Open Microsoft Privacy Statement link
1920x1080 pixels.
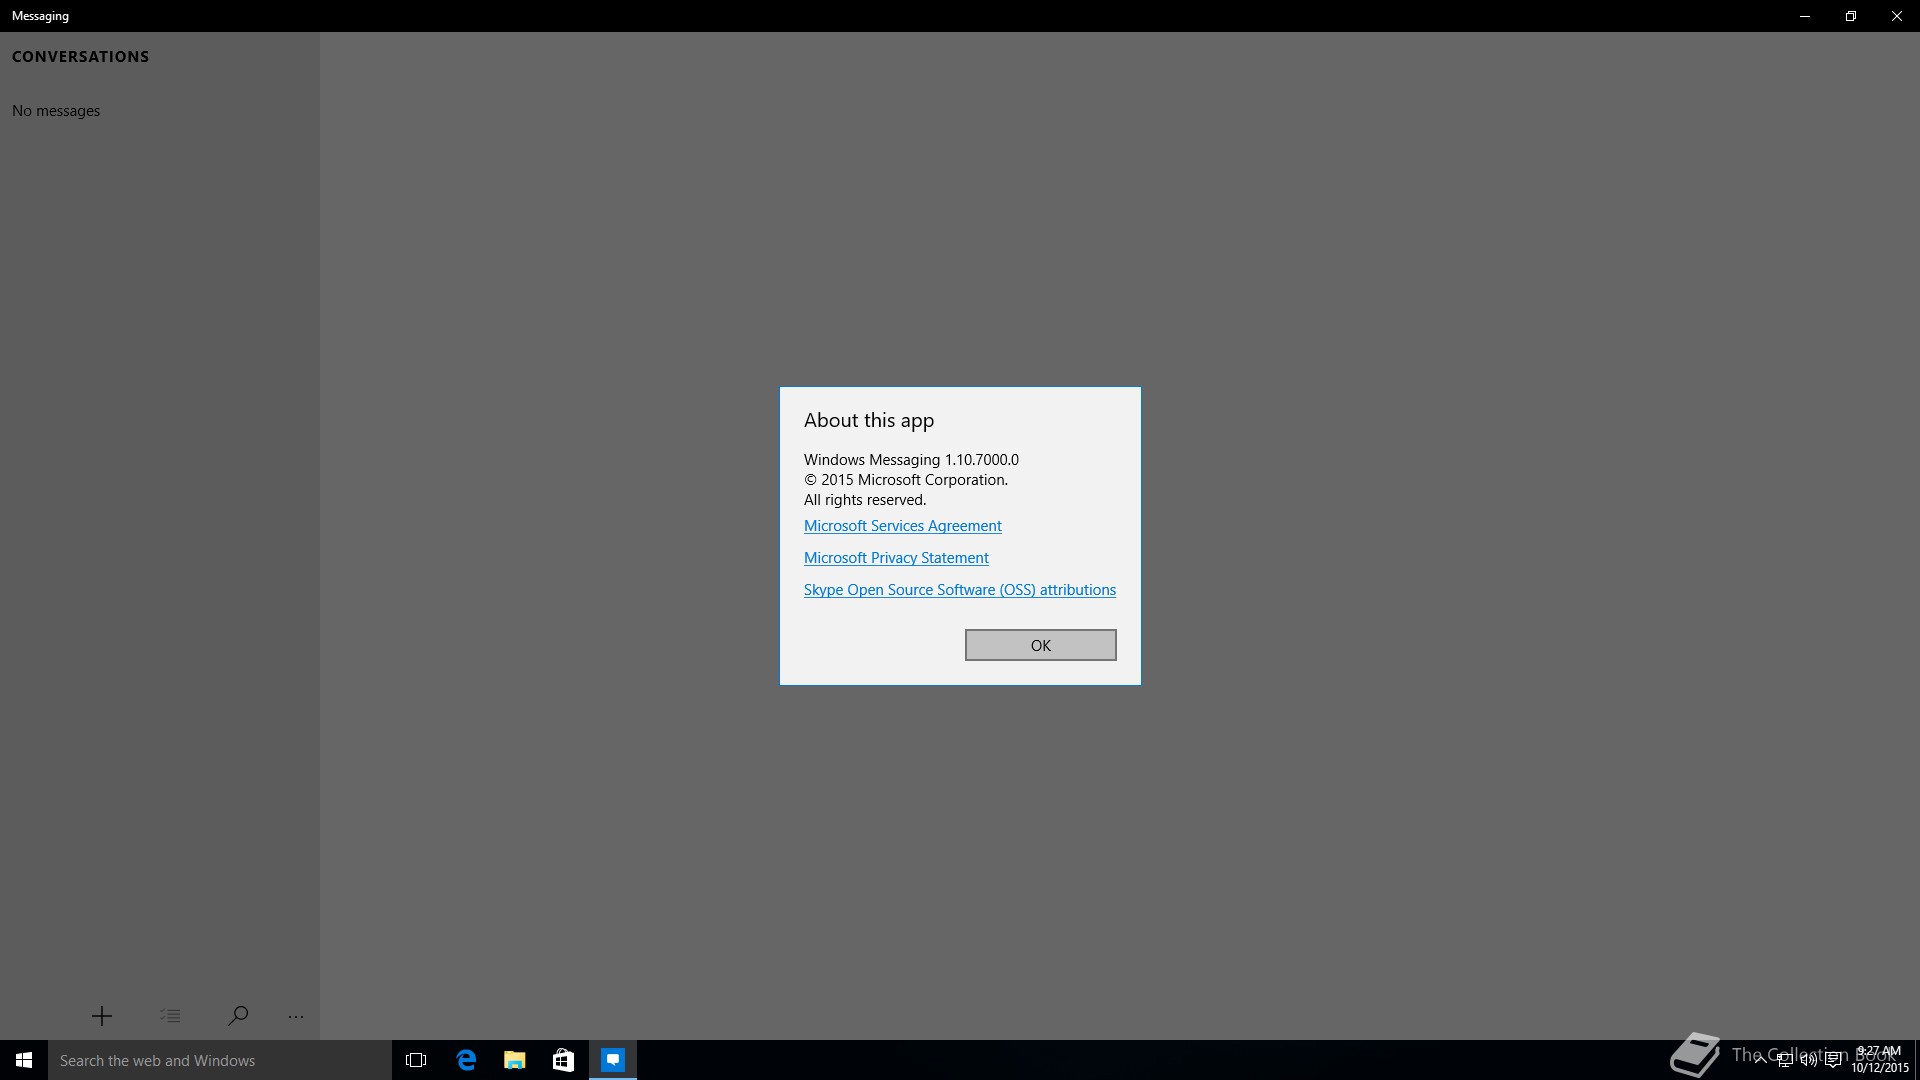(896, 558)
